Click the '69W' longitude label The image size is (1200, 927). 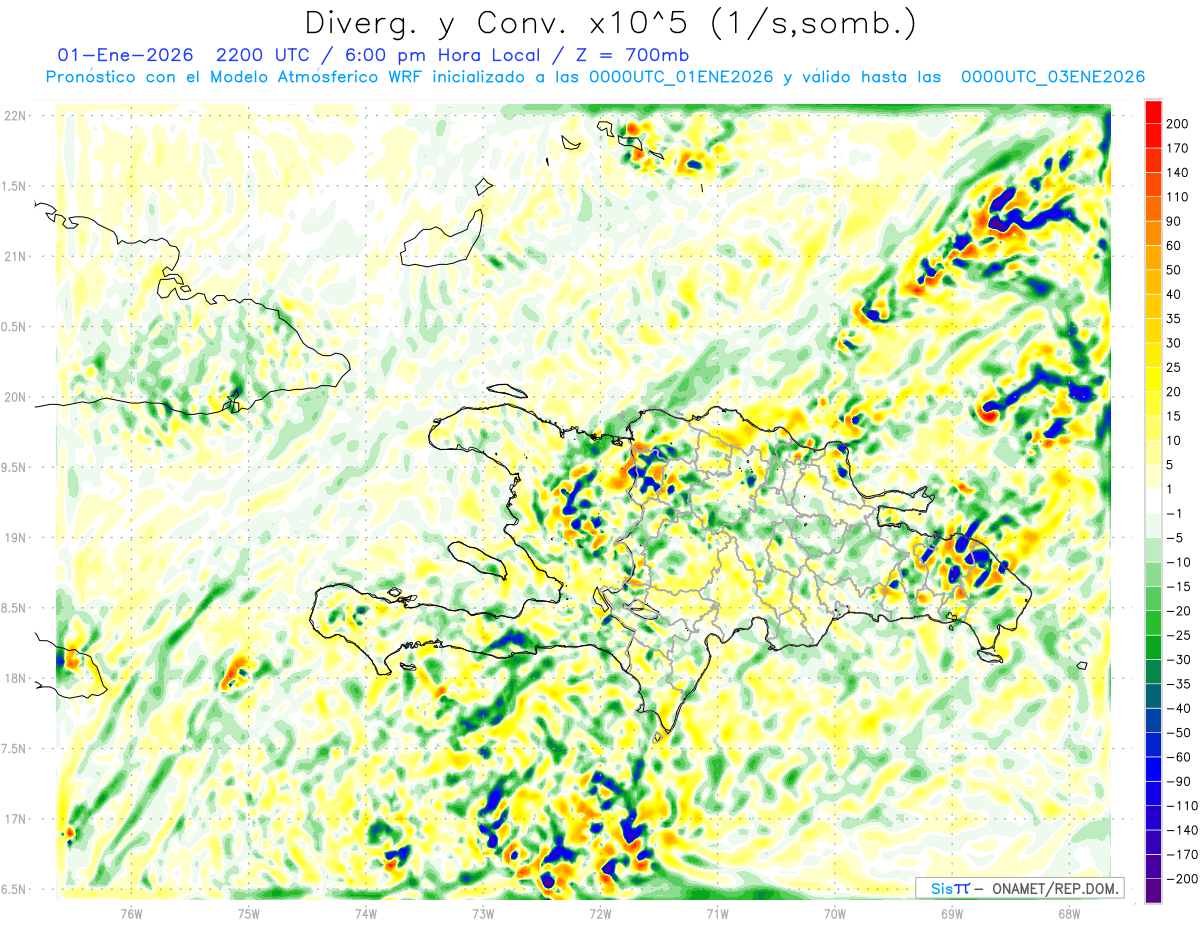pos(952,913)
